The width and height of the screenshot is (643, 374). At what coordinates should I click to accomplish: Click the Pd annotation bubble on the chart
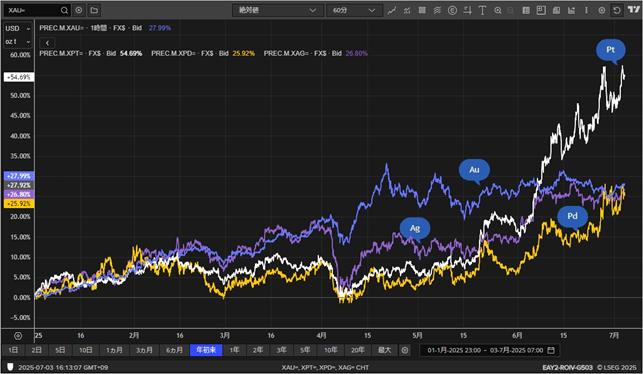[x=572, y=216]
